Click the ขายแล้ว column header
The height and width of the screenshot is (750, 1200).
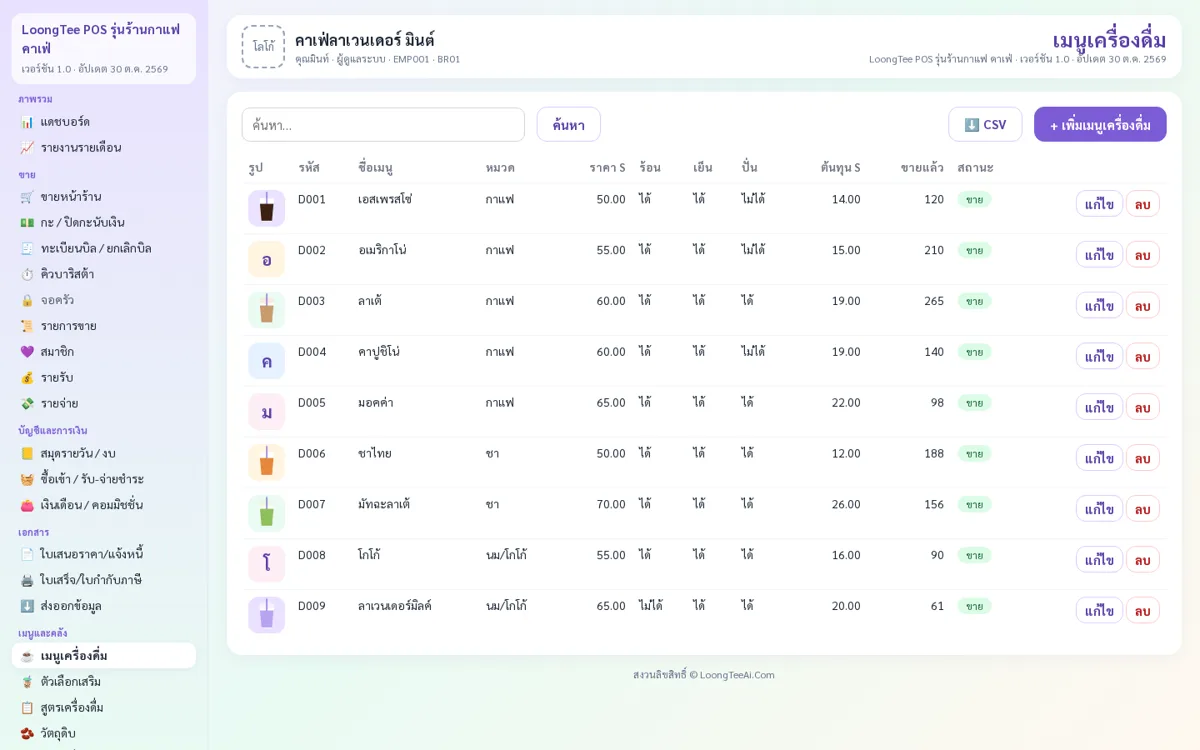(x=922, y=168)
